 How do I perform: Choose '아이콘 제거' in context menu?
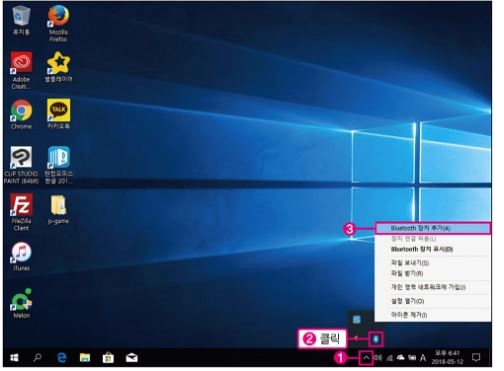point(433,315)
